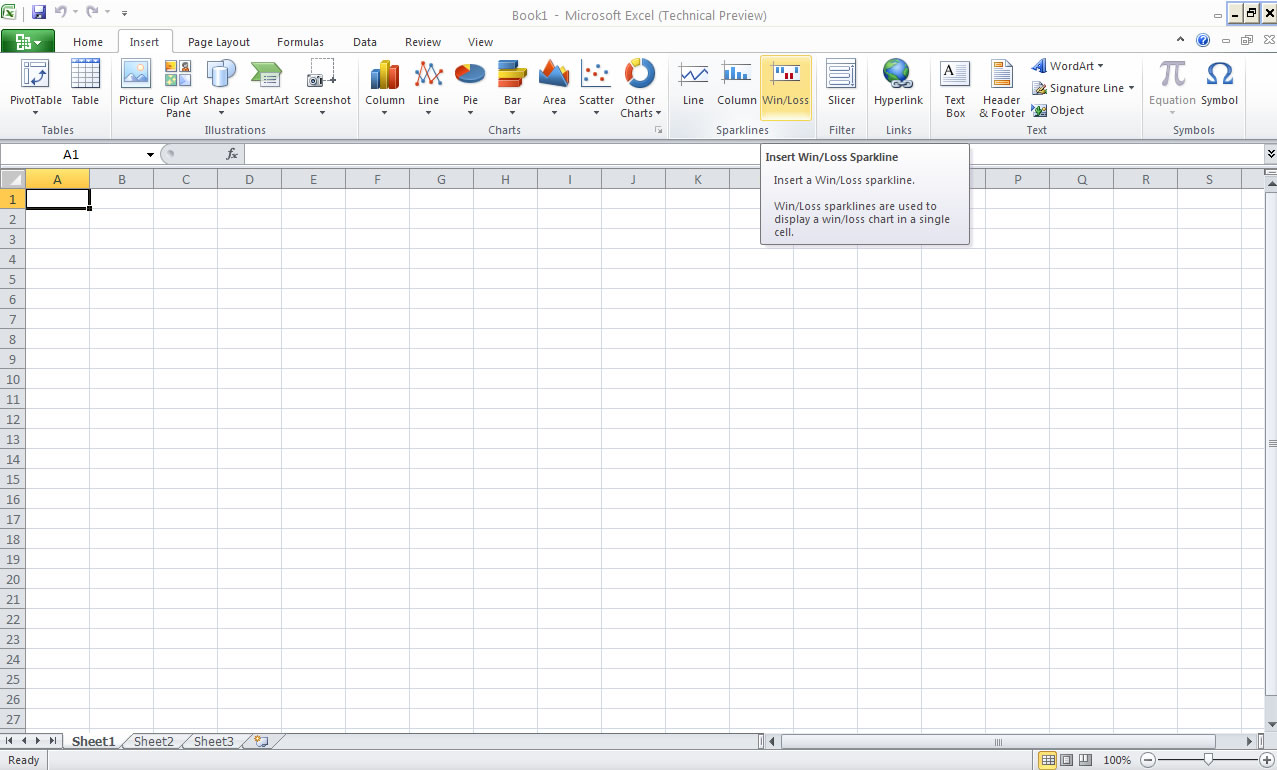Open Excel Help question mark icon

[1203, 41]
